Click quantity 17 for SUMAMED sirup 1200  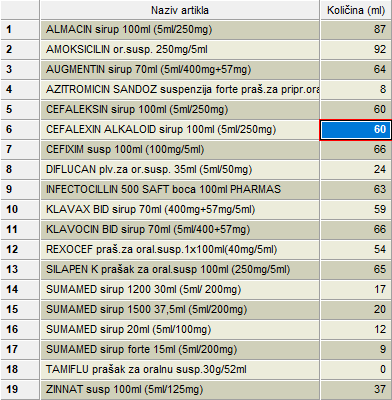(356, 290)
